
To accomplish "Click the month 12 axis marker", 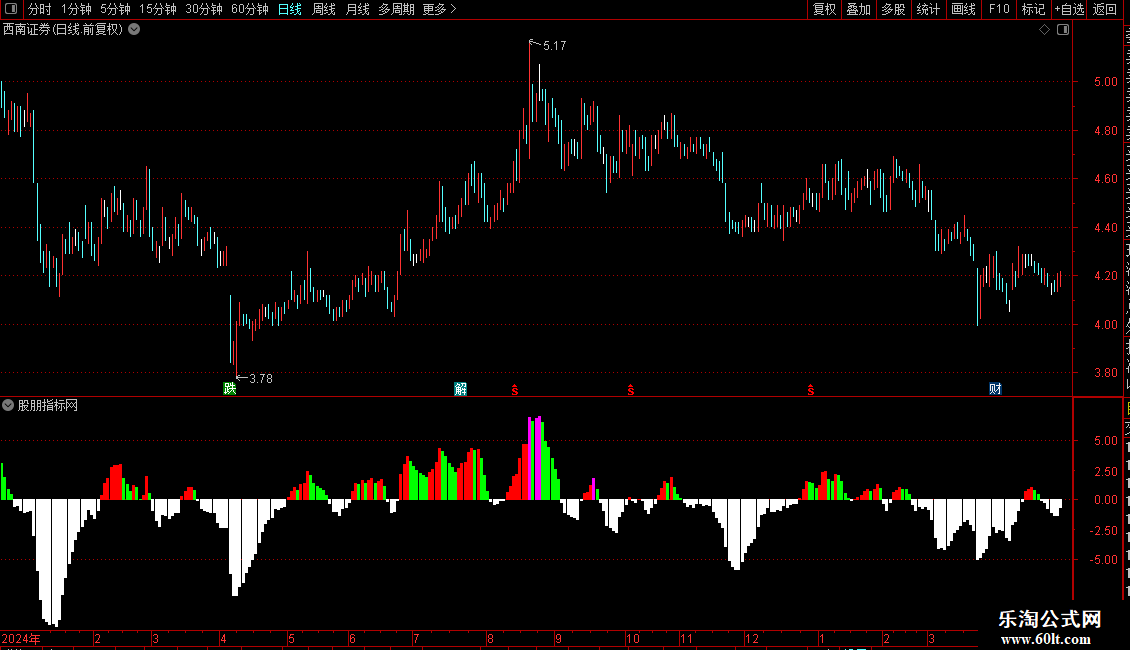I will 752,639.
